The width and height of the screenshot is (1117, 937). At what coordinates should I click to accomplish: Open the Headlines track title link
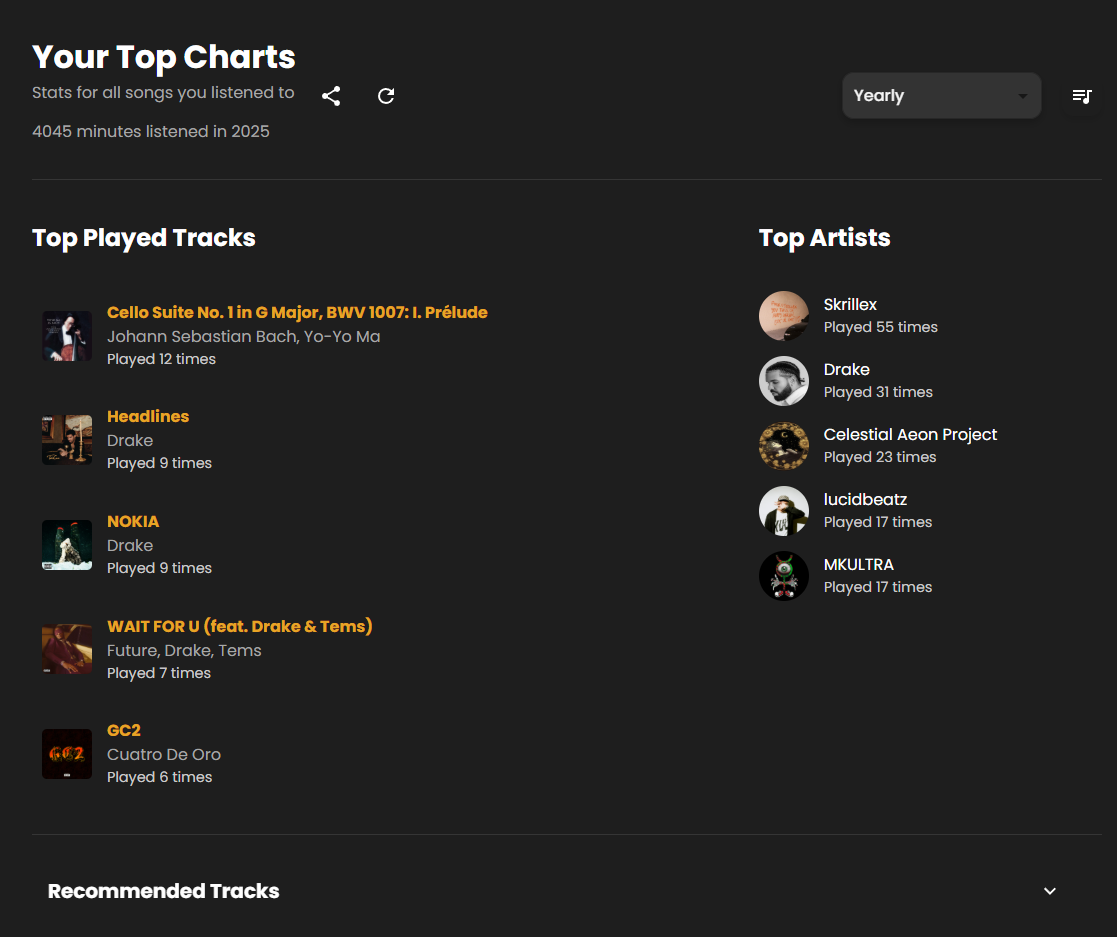click(148, 416)
